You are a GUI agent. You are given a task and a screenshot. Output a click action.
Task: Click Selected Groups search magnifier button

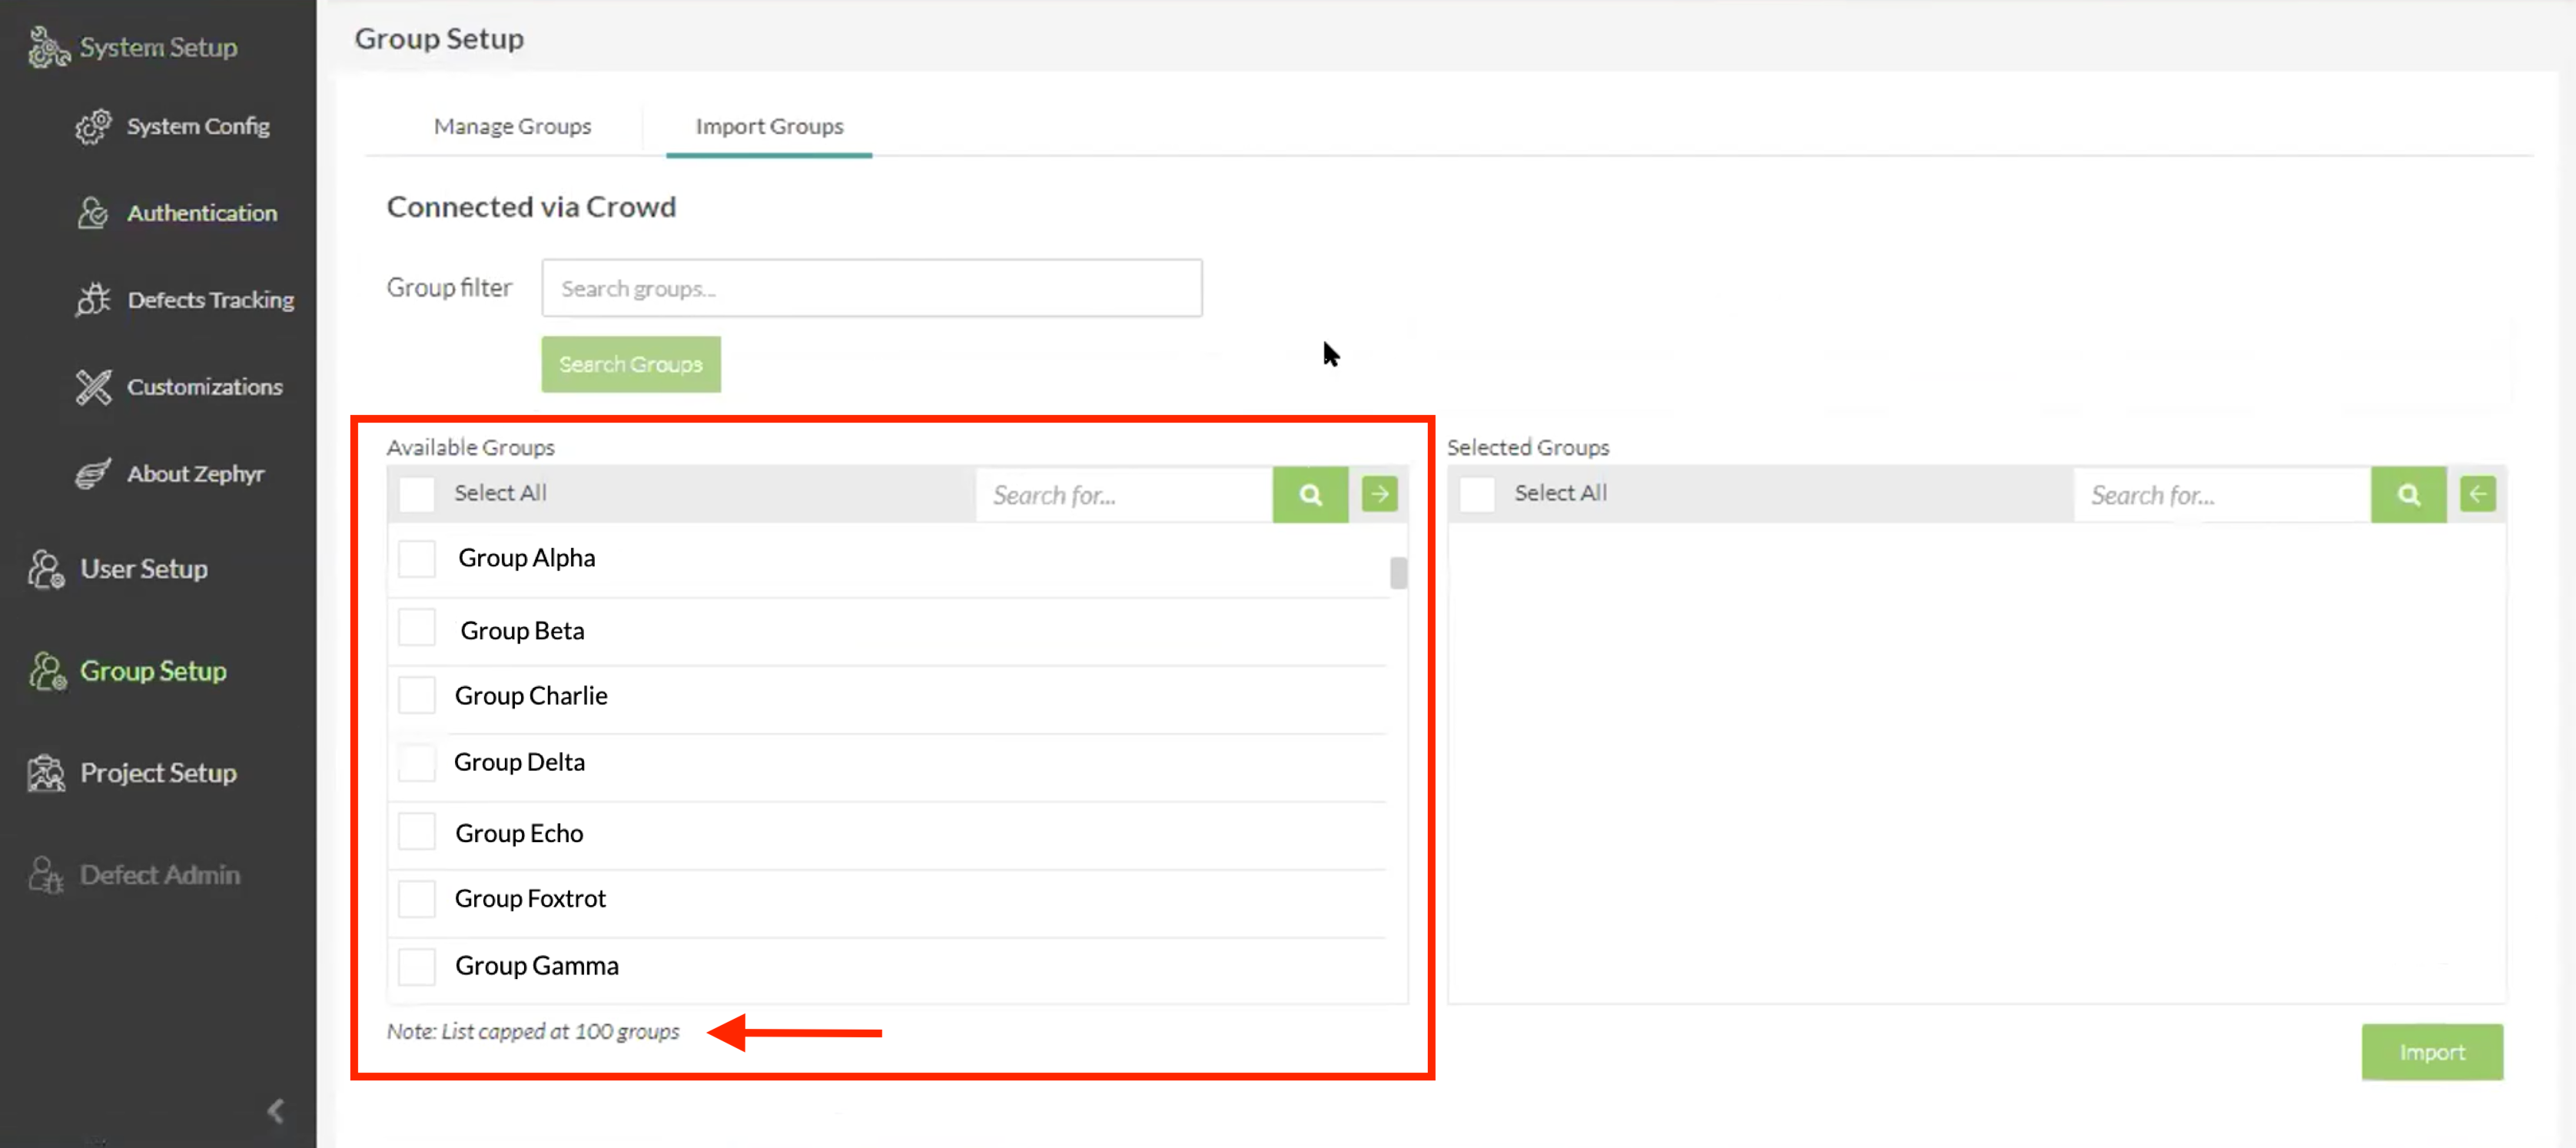[x=2408, y=494]
